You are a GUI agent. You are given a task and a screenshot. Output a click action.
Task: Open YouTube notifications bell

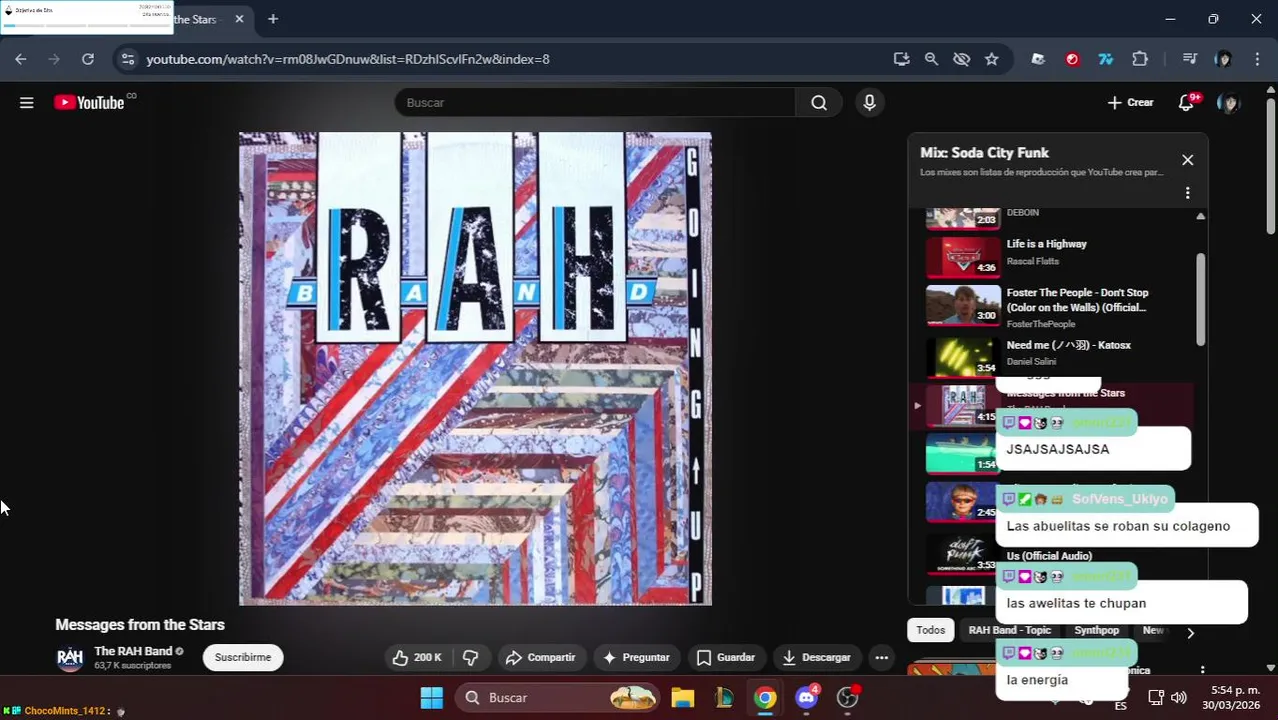[x=1186, y=102]
